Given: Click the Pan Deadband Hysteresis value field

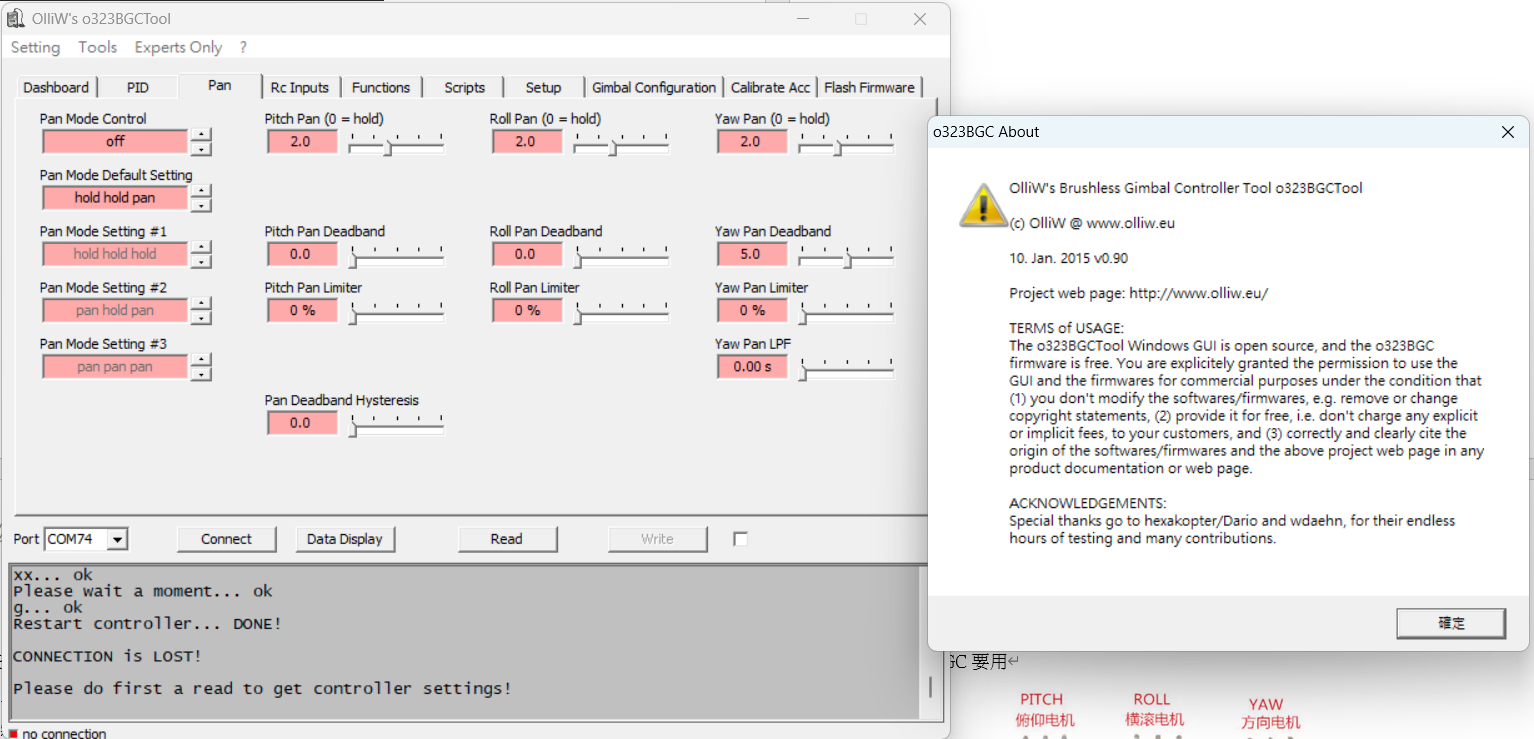Looking at the screenshot, I should [302, 423].
